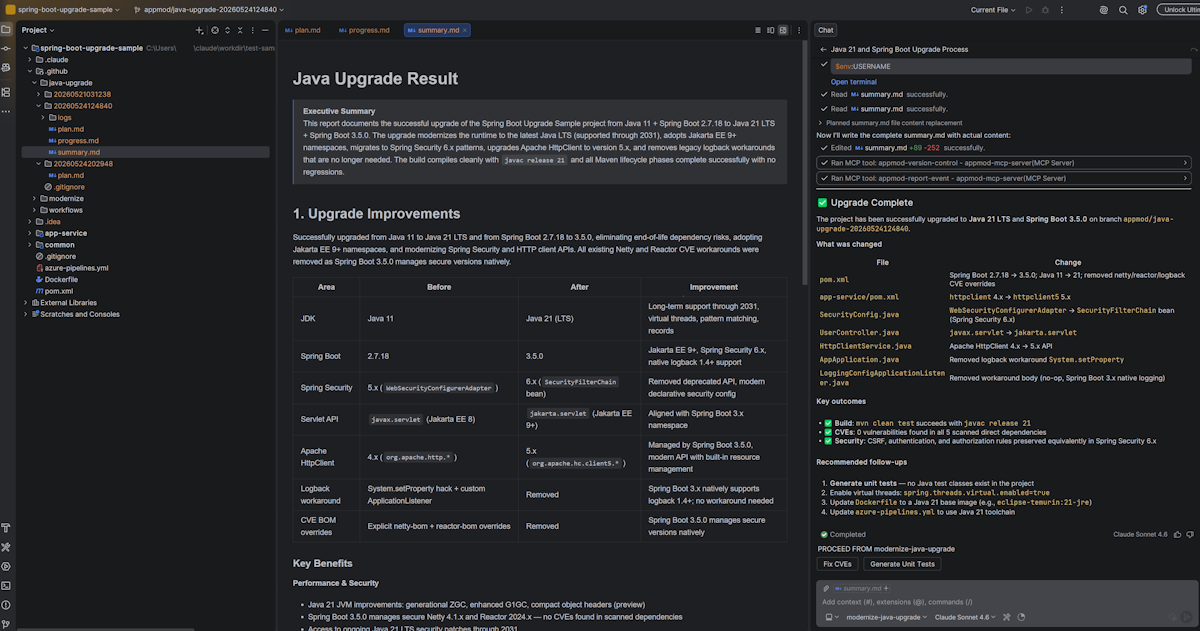Click the send message arrow icon
This screenshot has width=1200, height=631.
click(1188, 617)
